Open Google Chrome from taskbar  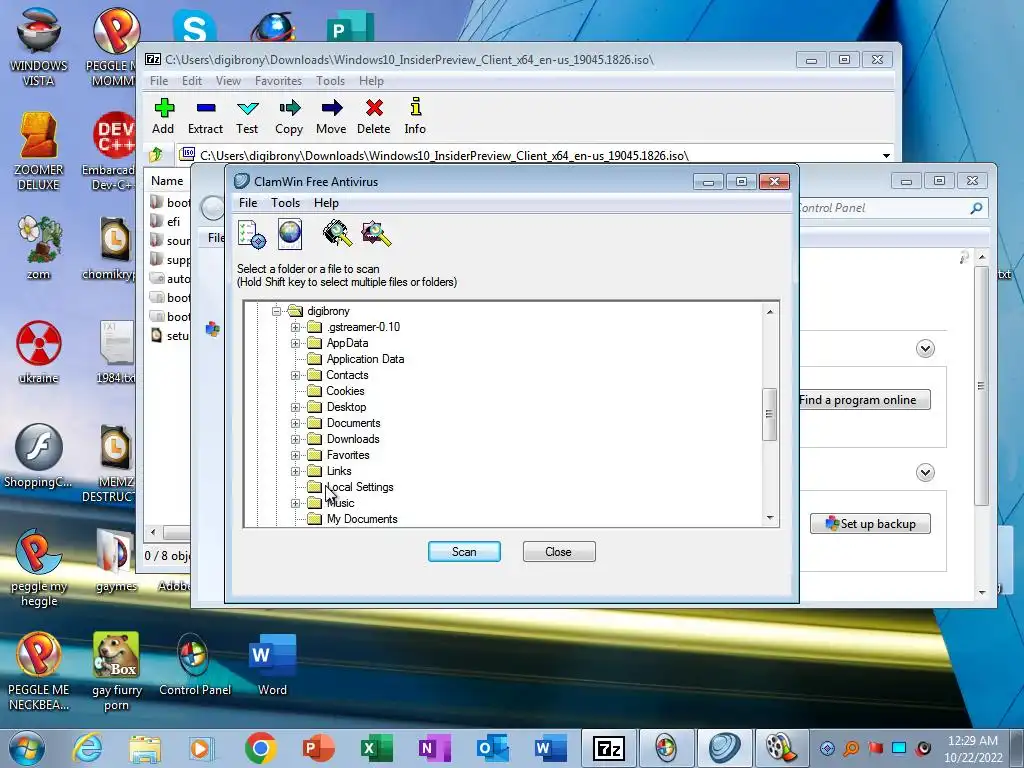point(261,748)
